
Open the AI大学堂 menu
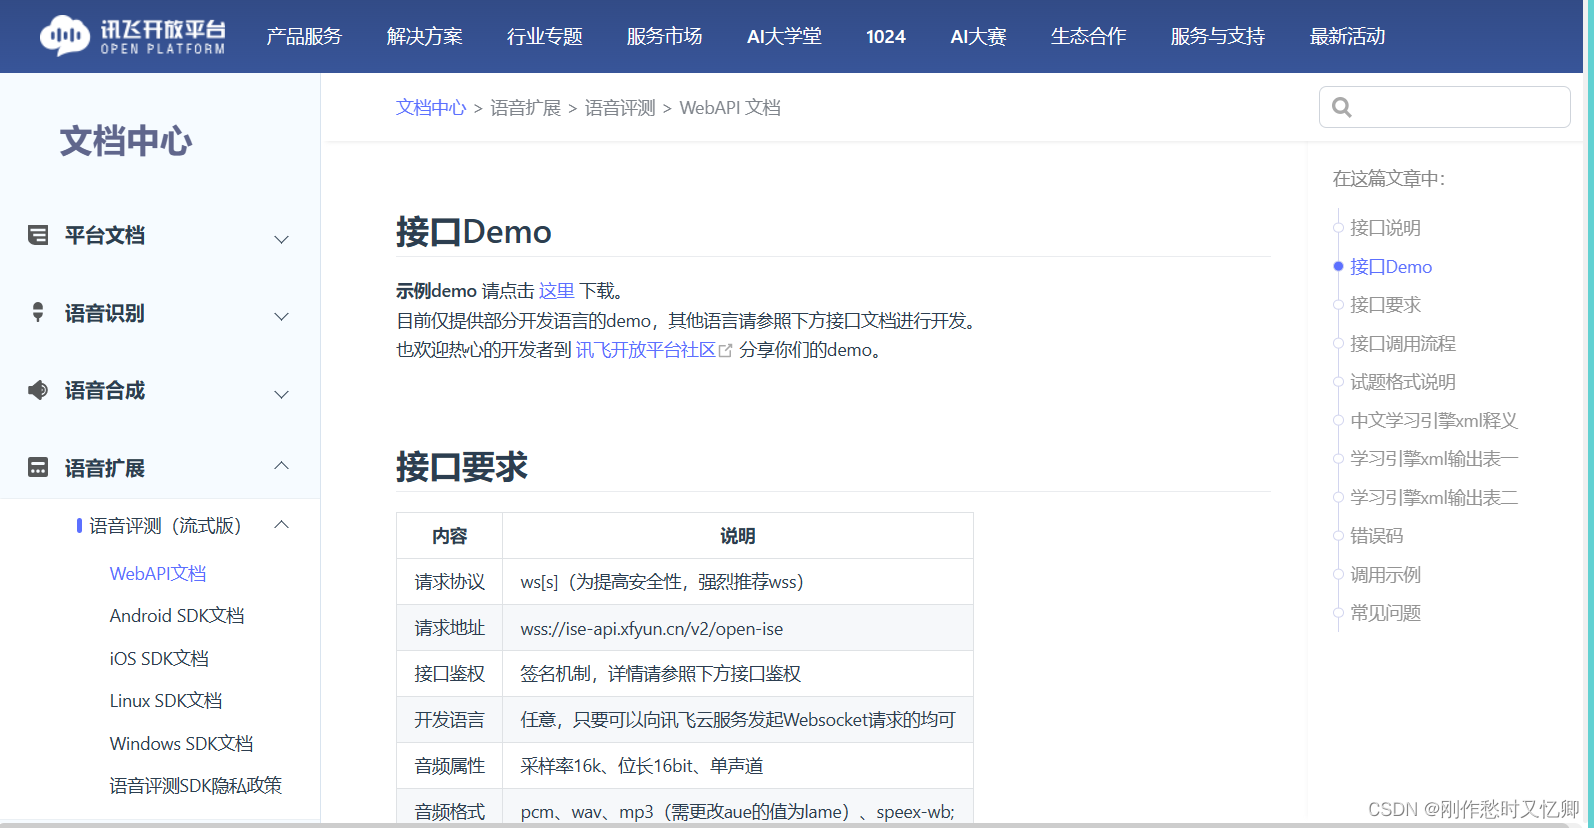784,36
